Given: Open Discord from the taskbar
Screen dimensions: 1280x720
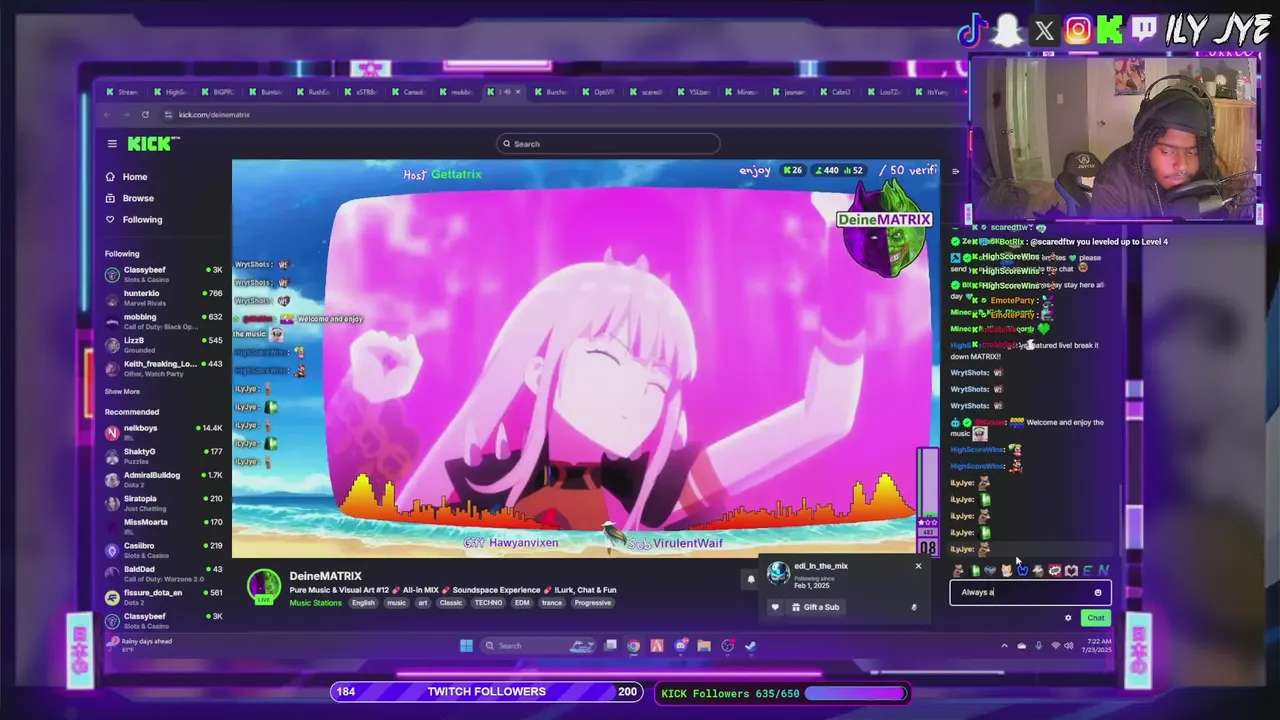Looking at the screenshot, I should 681,646.
